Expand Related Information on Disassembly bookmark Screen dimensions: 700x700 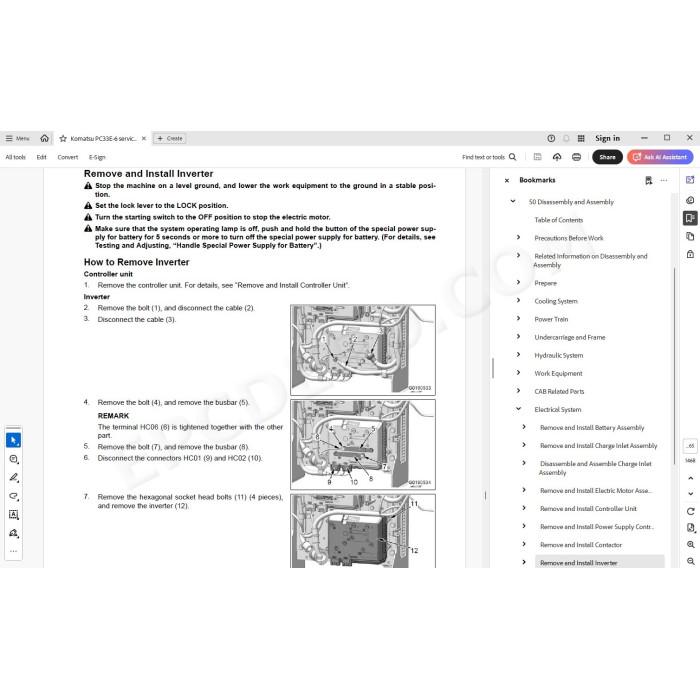518,255
